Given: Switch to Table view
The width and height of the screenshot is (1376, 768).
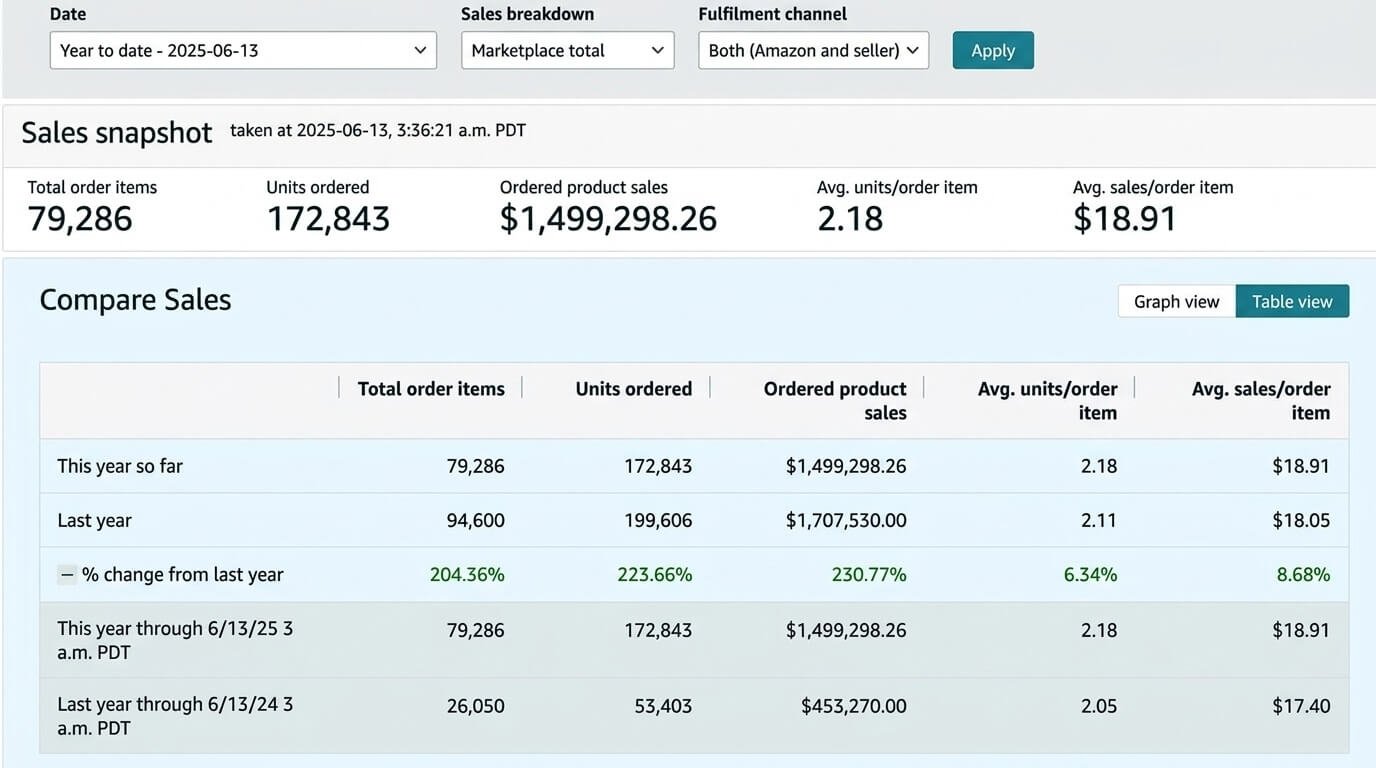Looking at the screenshot, I should [x=1292, y=301].
